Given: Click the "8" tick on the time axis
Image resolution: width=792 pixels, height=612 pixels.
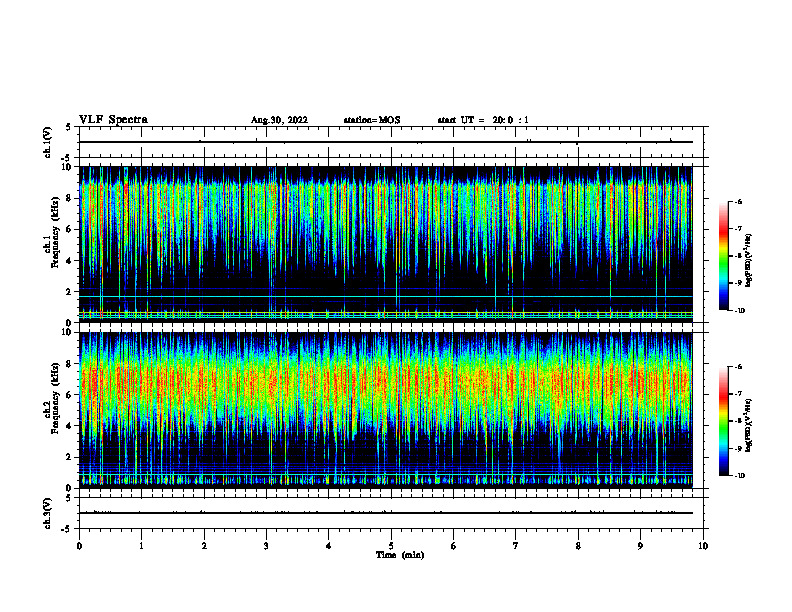Looking at the screenshot, I should coord(578,546).
